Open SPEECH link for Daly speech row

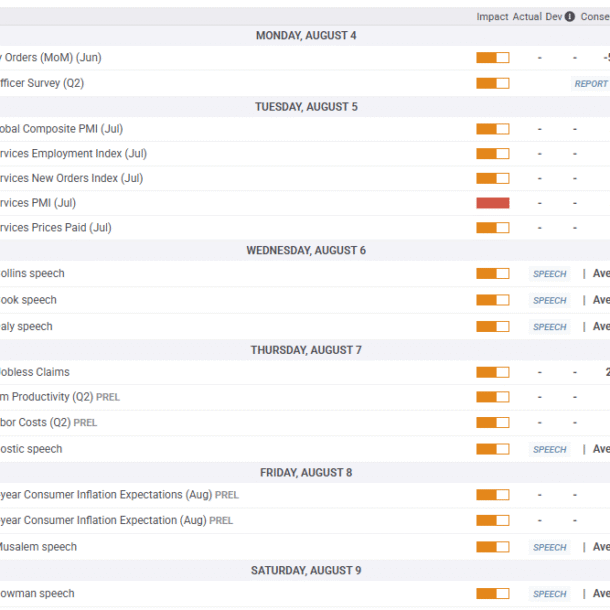click(549, 327)
